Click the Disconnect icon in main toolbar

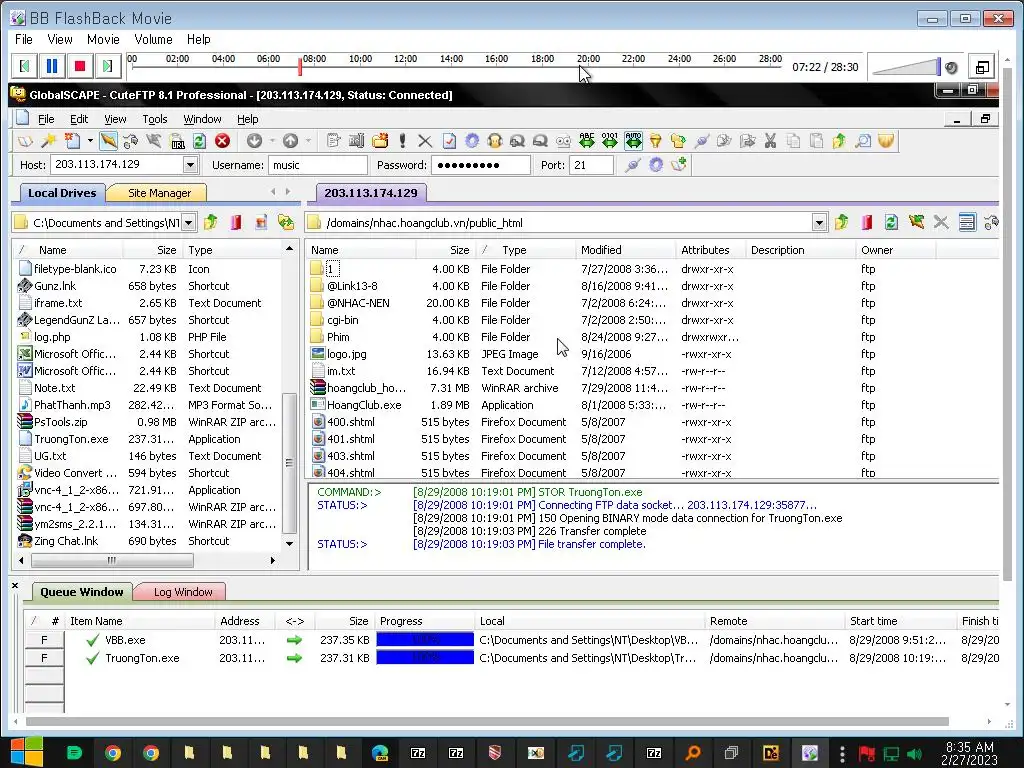pyautogui.click(x=154, y=141)
